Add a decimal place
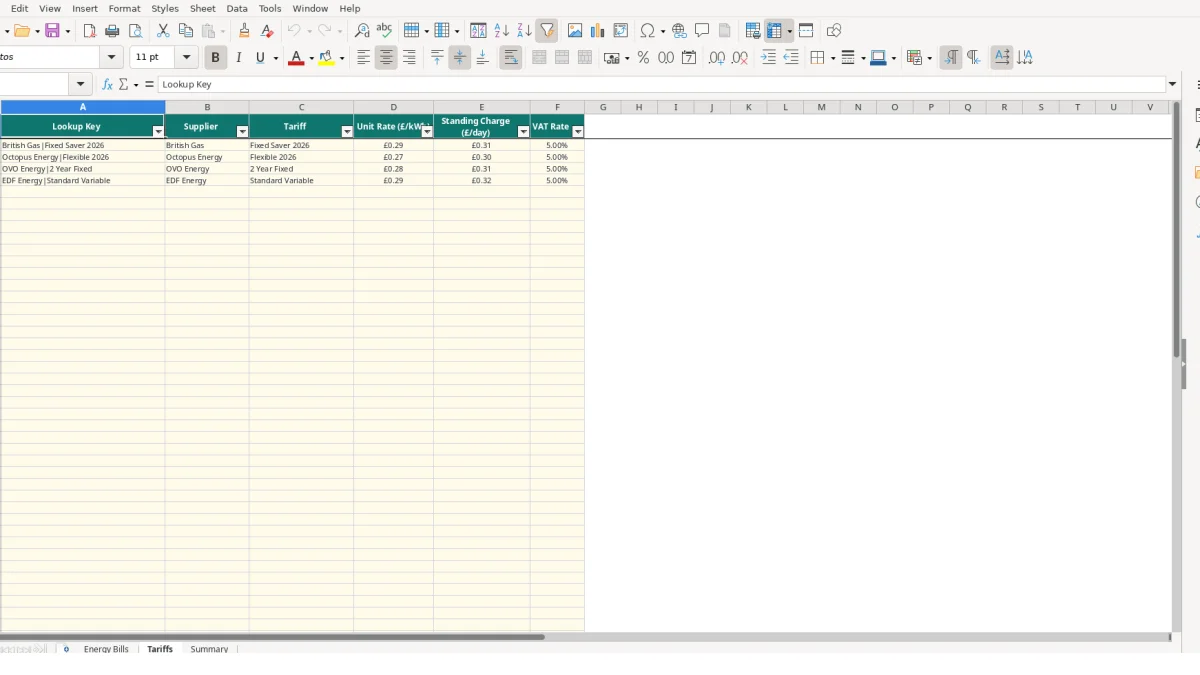 tap(717, 58)
